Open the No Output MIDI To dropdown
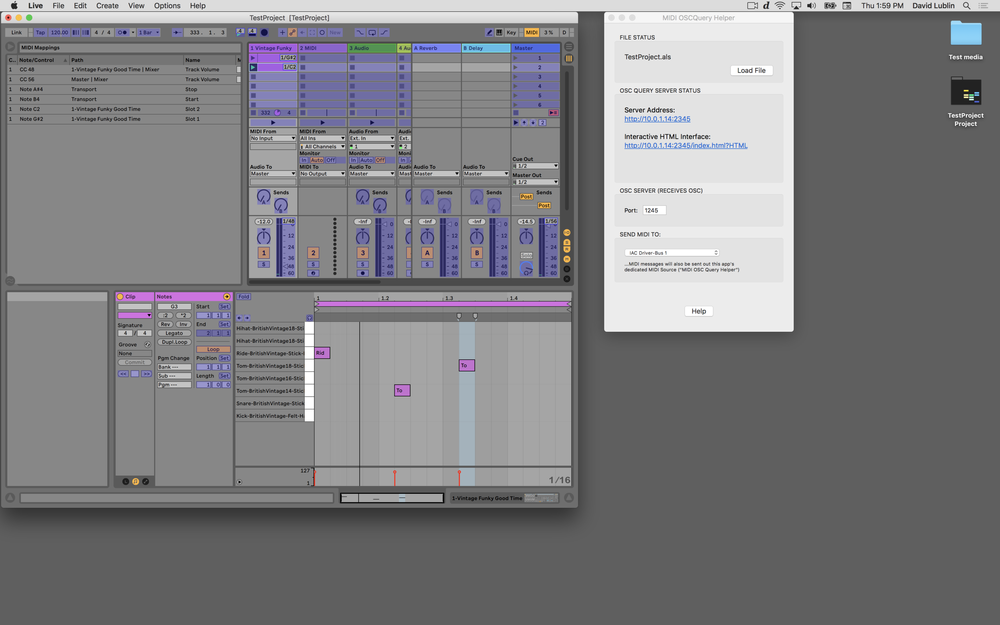The width and height of the screenshot is (1000, 625). tap(322, 173)
